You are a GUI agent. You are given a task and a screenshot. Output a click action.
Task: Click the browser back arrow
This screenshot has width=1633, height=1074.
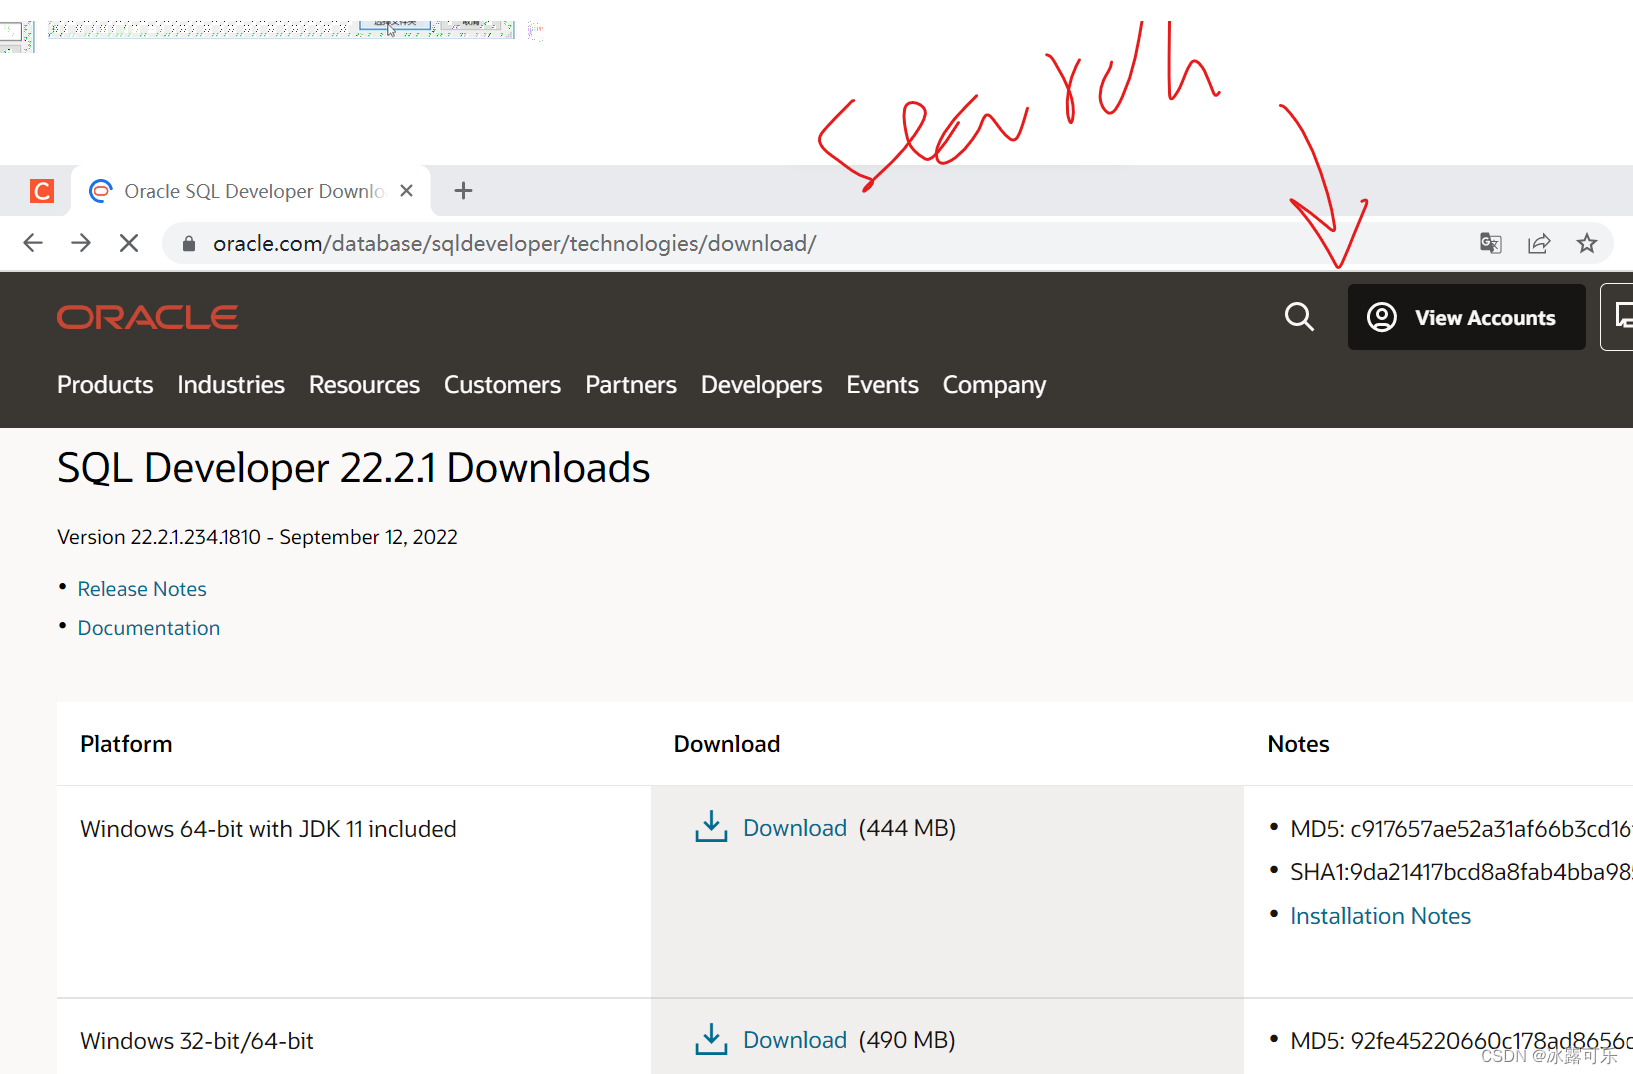pos(33,243)
